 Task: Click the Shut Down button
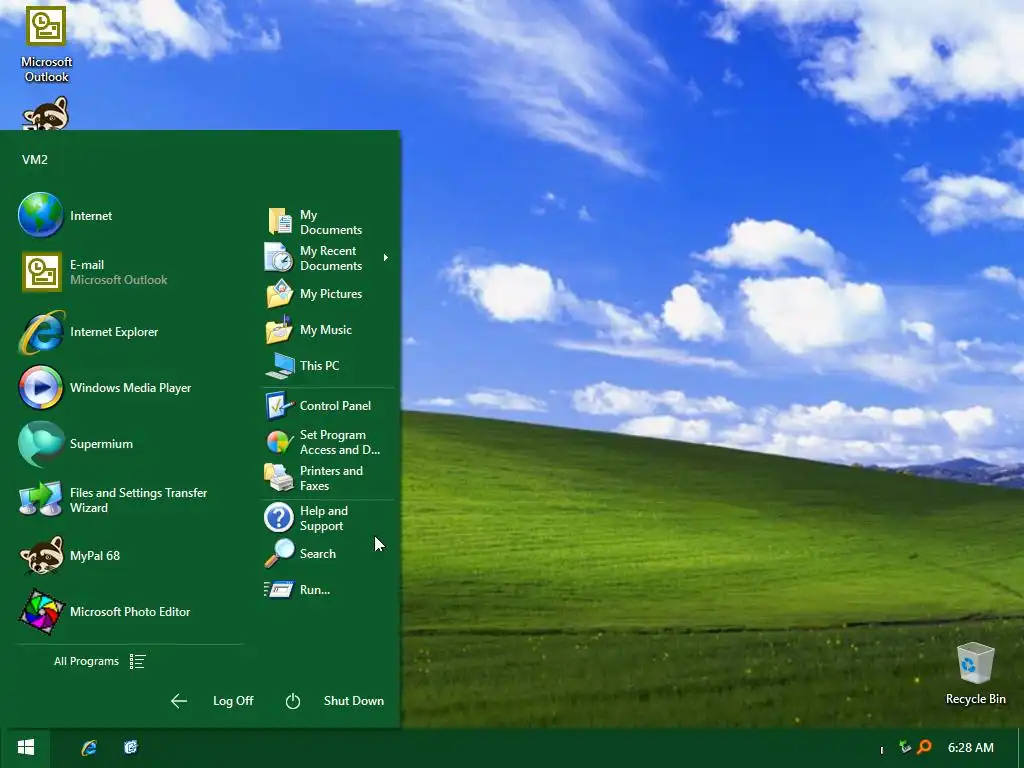(353, 701)
